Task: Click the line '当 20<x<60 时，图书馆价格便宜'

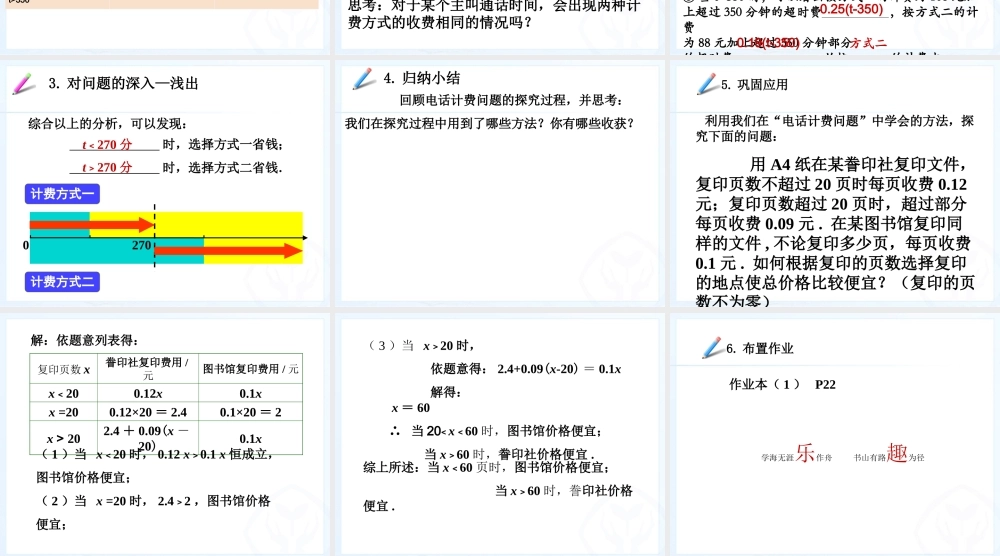Action: tap(506, 431)
